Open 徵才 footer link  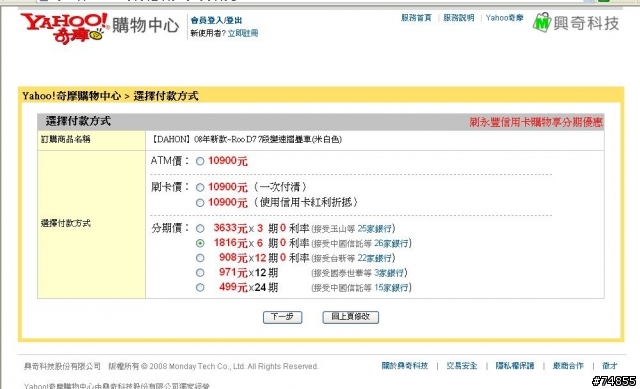point(609,366)
